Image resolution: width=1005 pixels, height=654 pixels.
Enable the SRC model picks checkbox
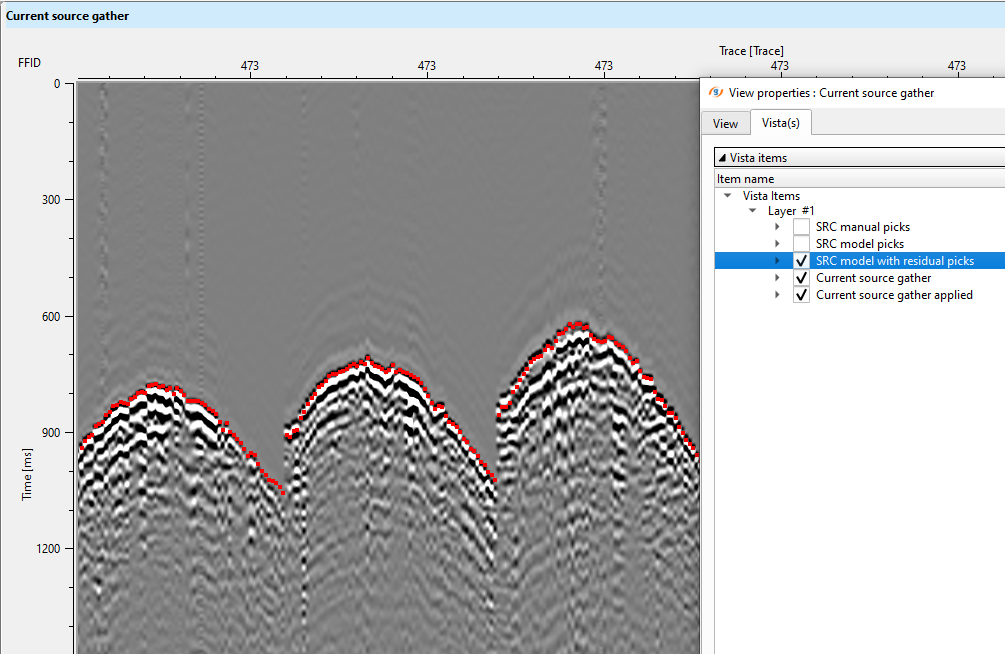coord(801,244)
